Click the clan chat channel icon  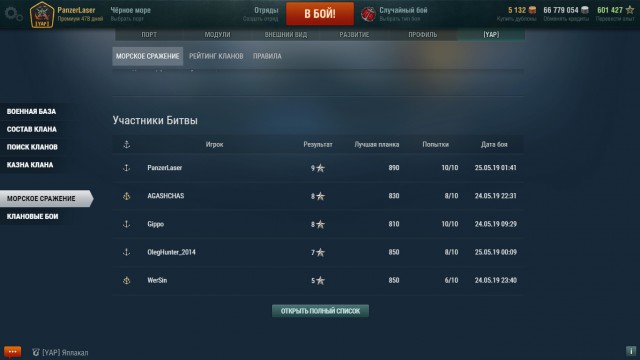click(36, 352)
